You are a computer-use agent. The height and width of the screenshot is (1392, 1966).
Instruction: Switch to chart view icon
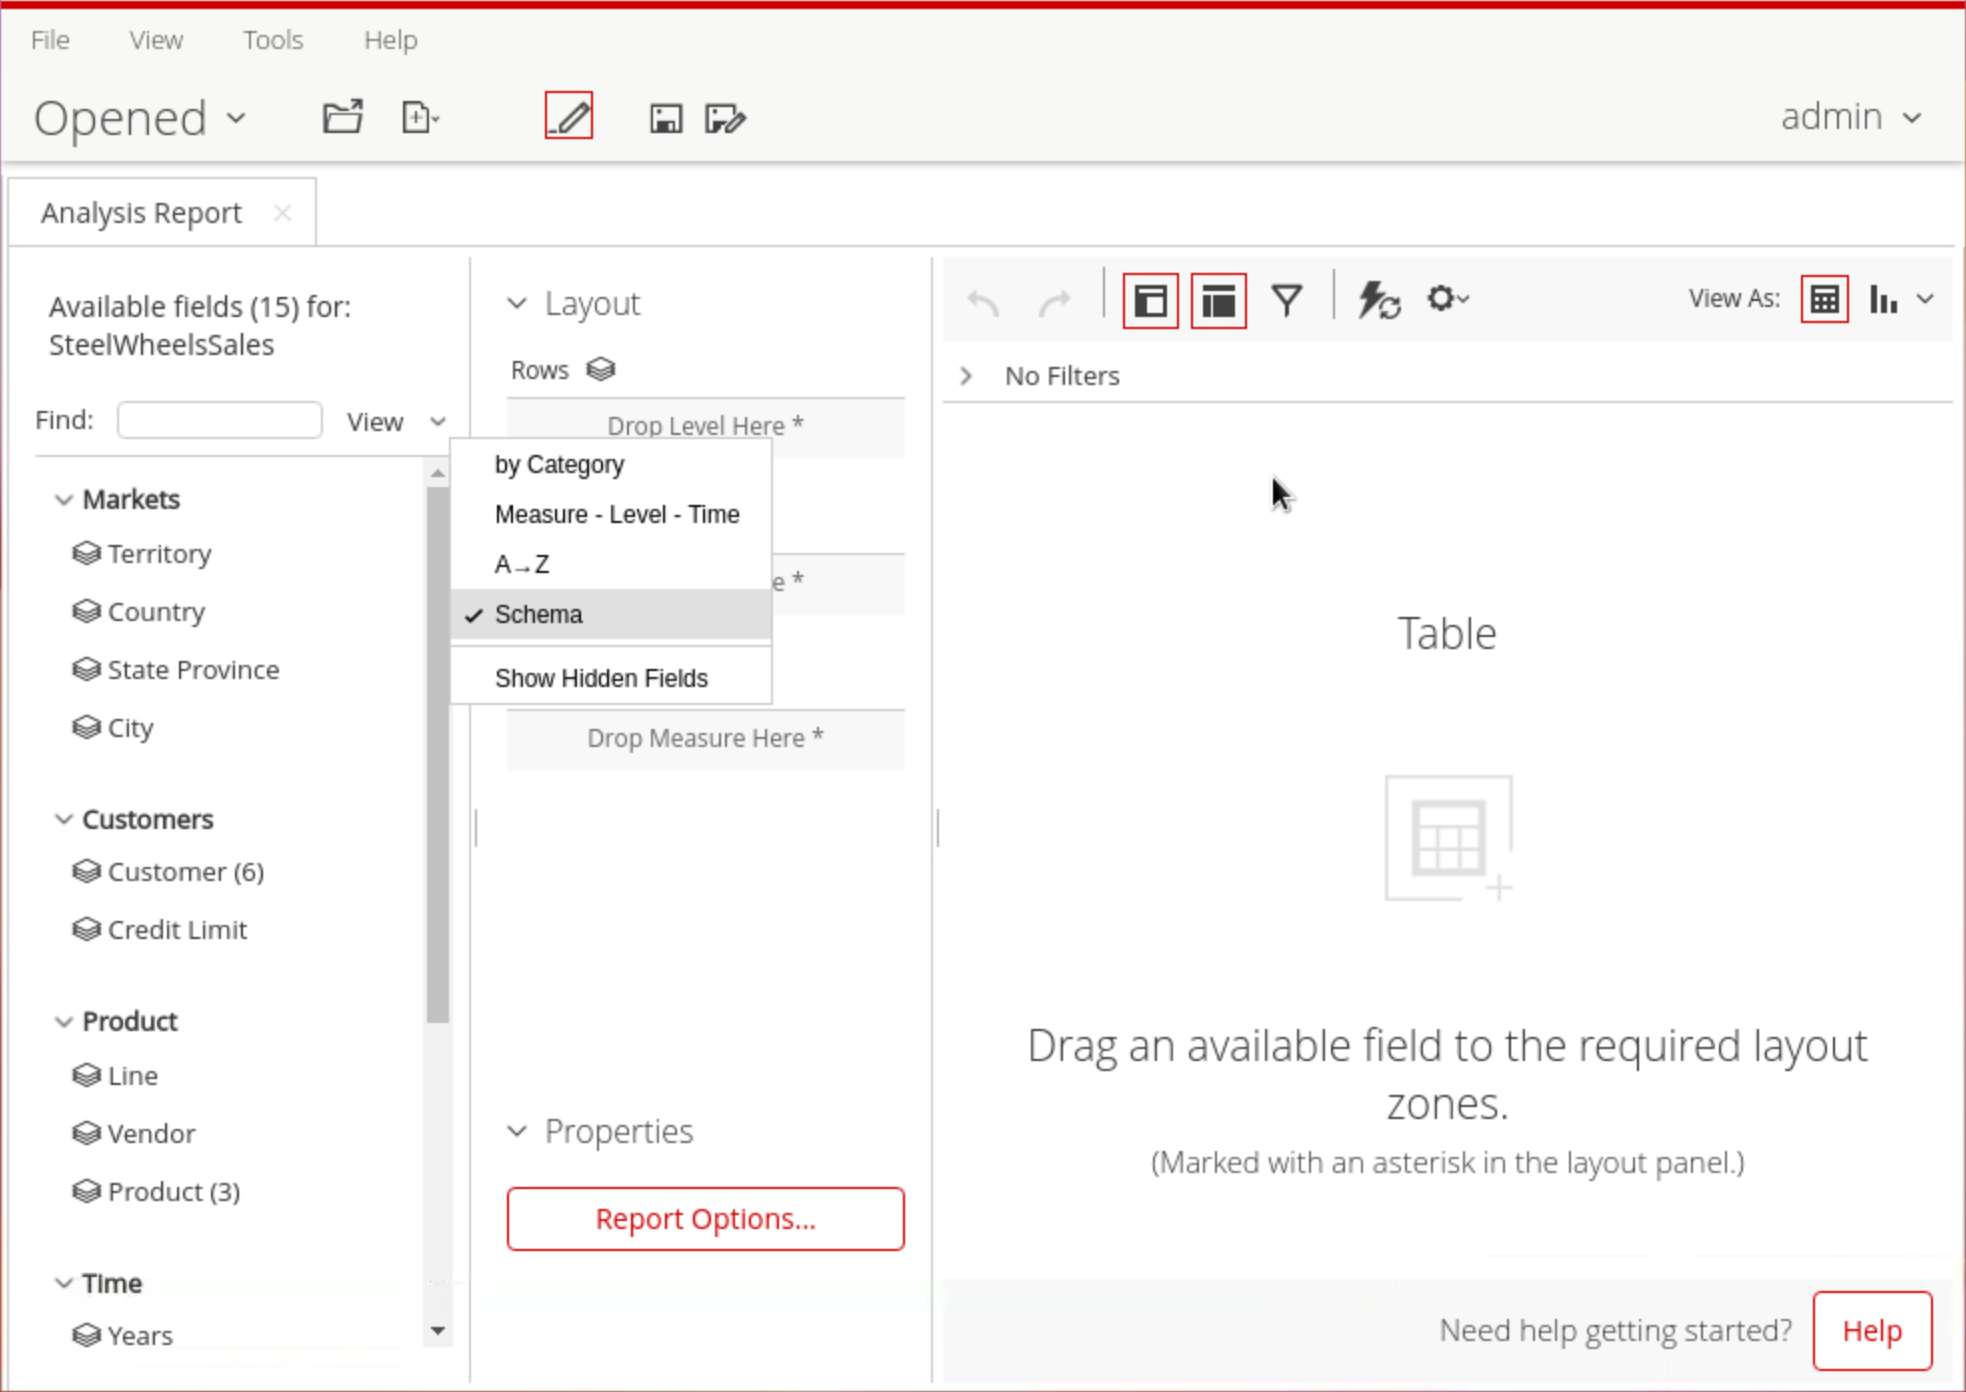[1884, 299]
